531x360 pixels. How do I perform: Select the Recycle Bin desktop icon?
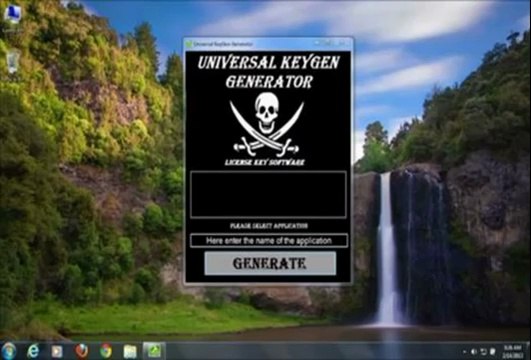point(13,62)
